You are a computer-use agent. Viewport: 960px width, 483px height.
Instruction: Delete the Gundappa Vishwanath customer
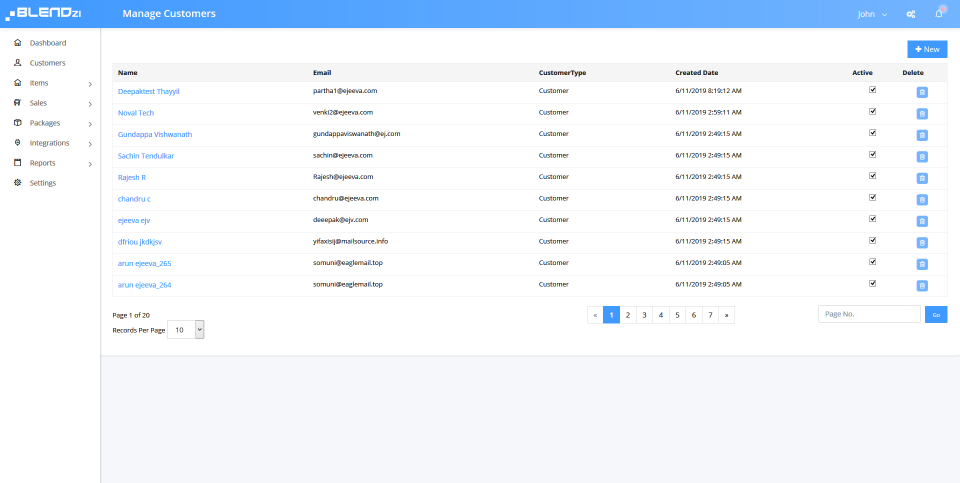coord(922,135)
